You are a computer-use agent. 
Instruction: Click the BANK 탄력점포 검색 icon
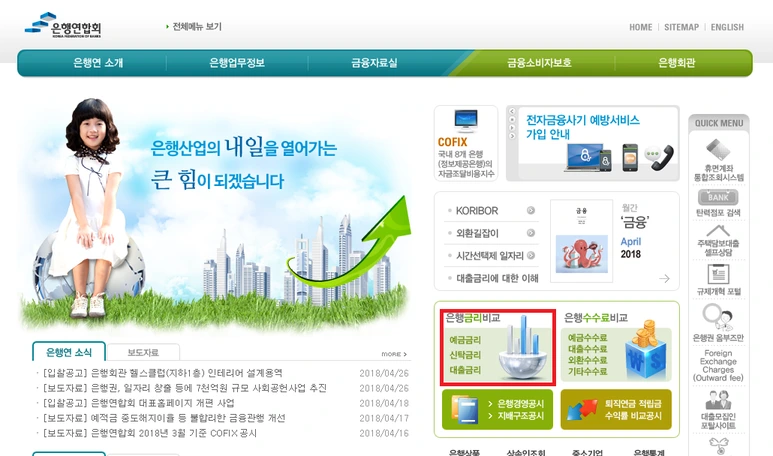[718, 197]
